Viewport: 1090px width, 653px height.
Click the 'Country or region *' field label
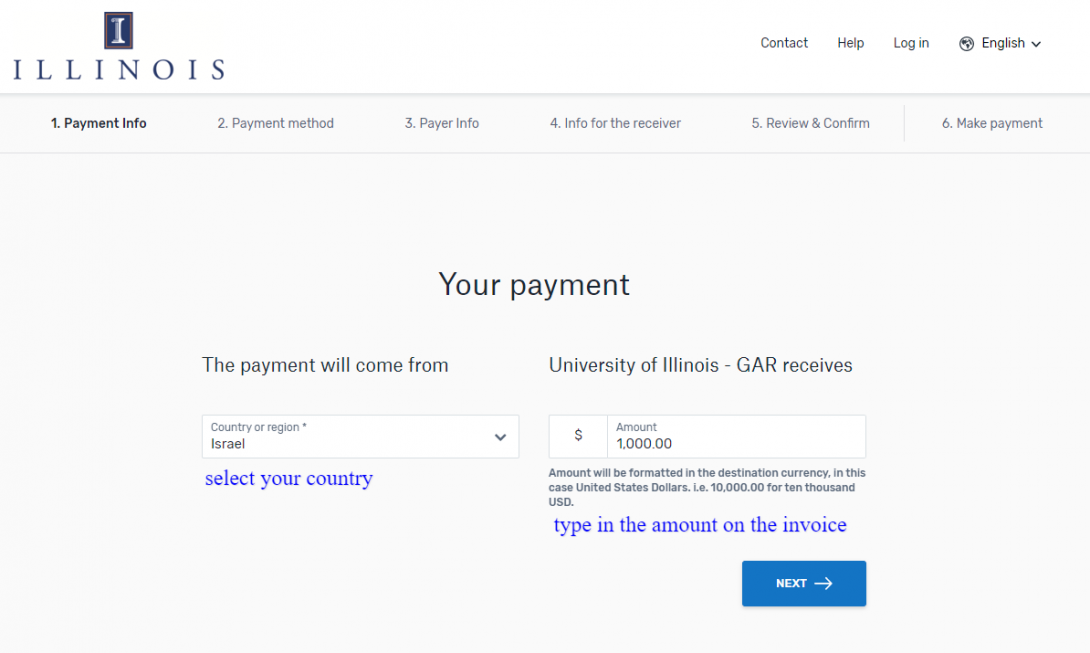tap(259, 427)
